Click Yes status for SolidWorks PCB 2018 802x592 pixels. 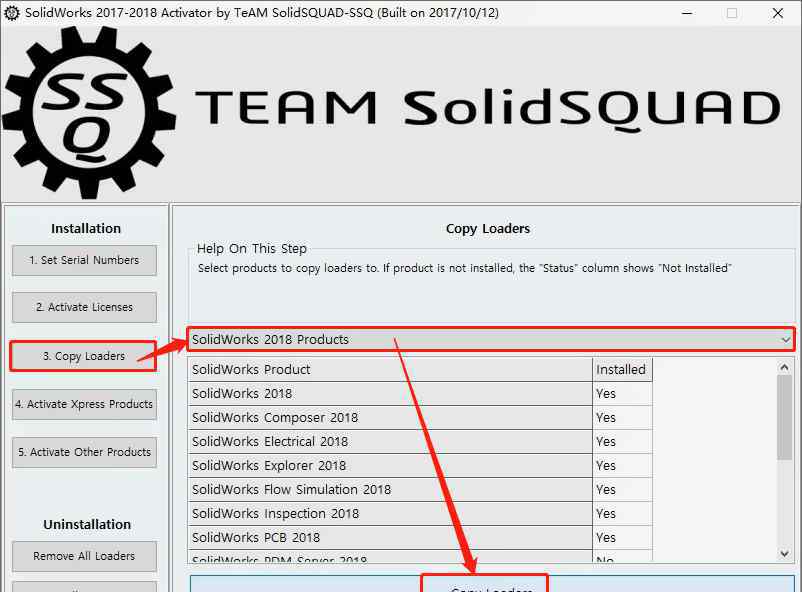click(x=622, y=538)
